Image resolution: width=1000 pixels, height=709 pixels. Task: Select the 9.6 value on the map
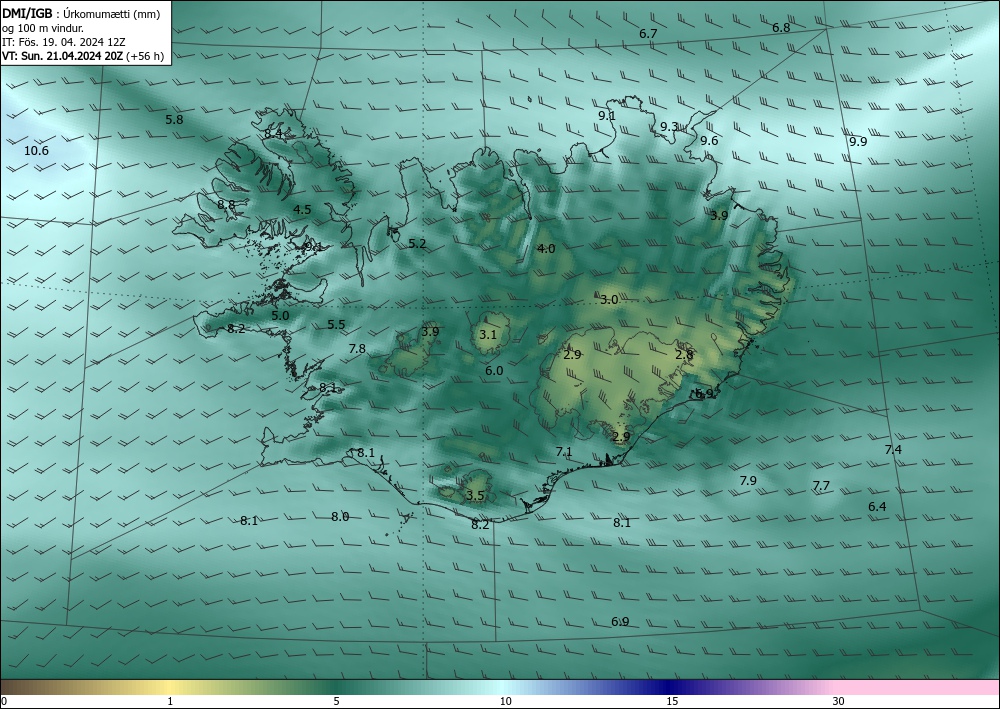[709, 141]
